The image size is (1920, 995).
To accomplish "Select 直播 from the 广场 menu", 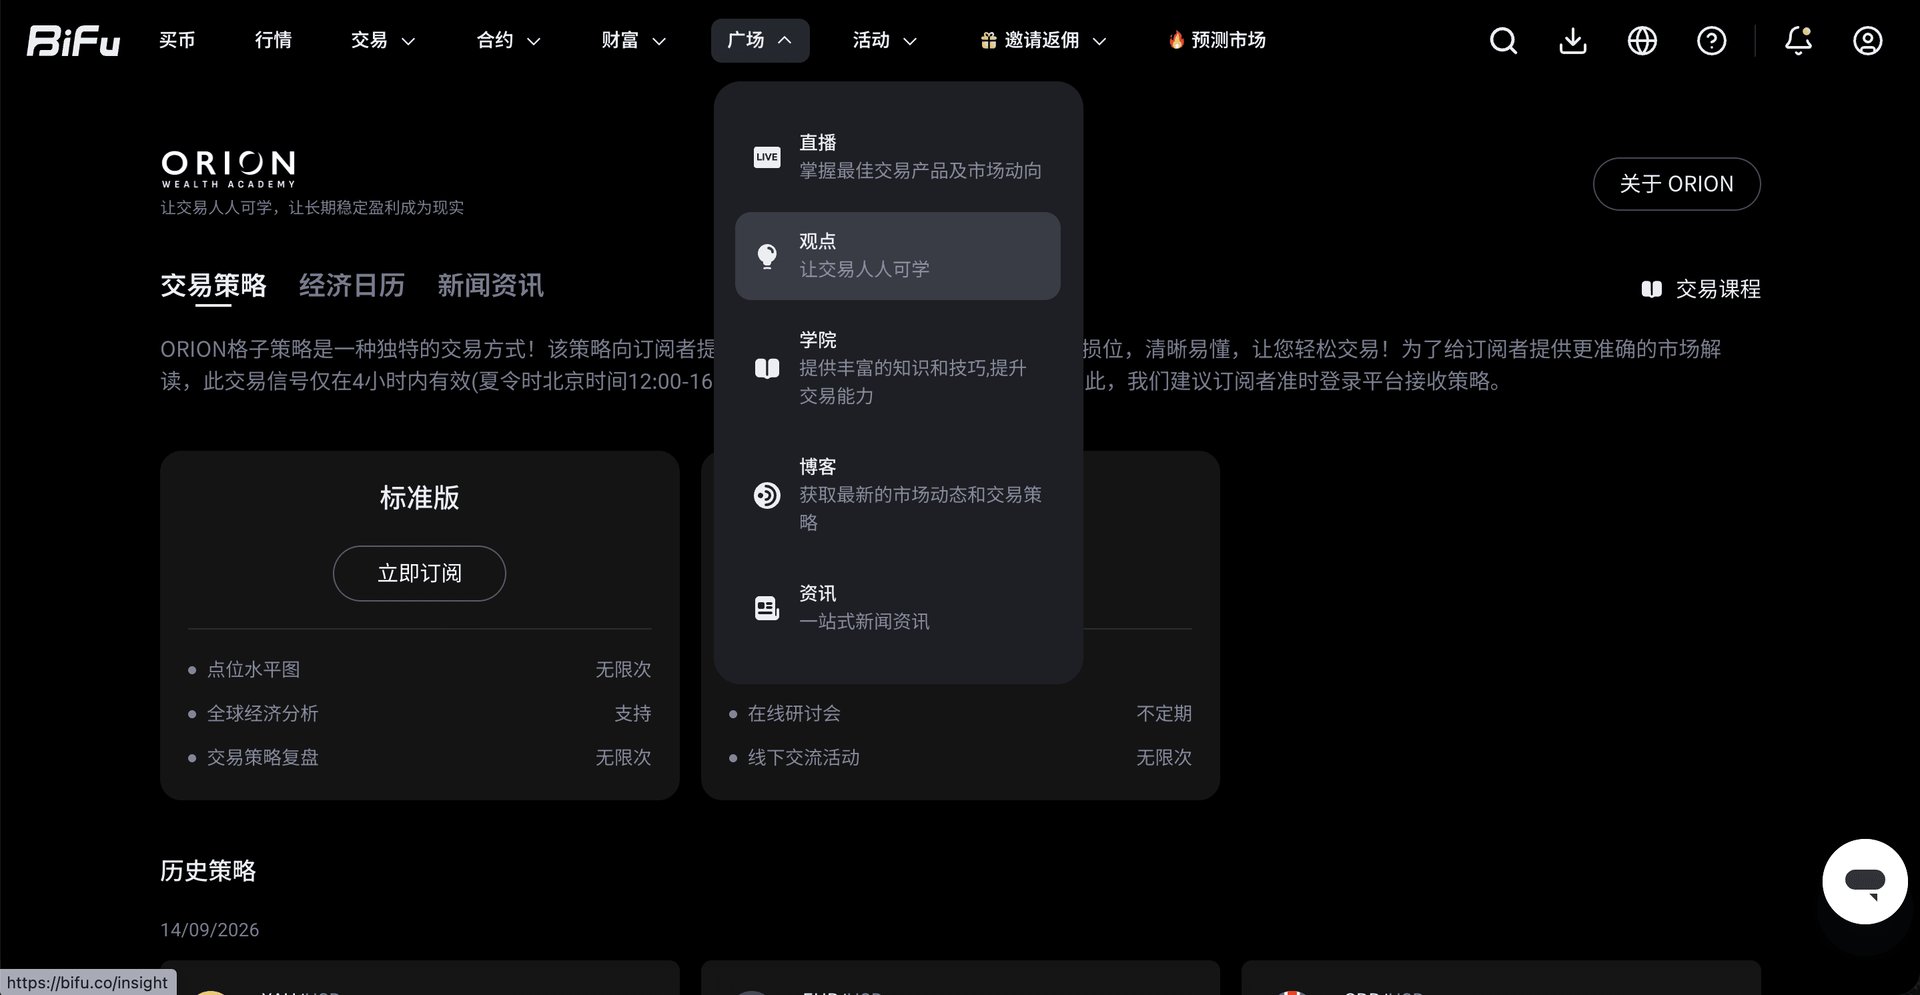I will tap(898, 157).
